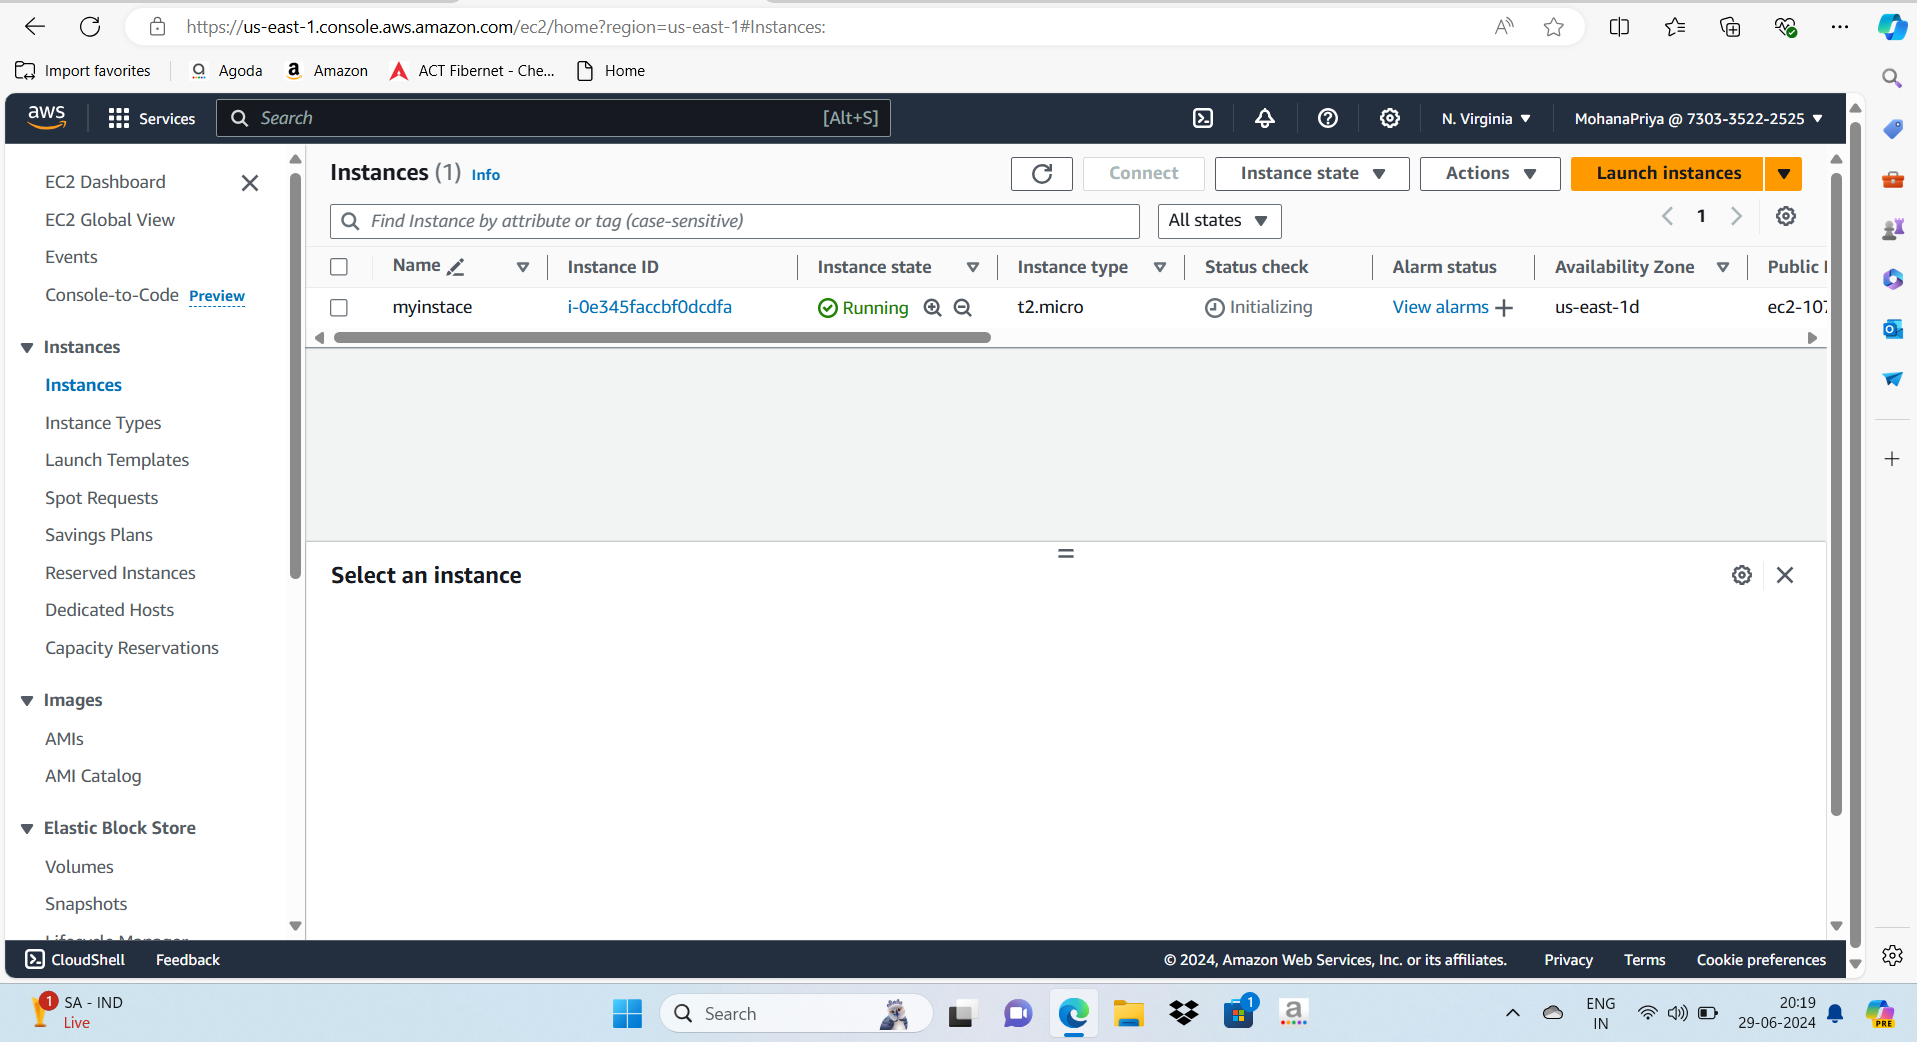Sort by Instance type column arrow
1917x1042 pixels.
click(1160, 267)
